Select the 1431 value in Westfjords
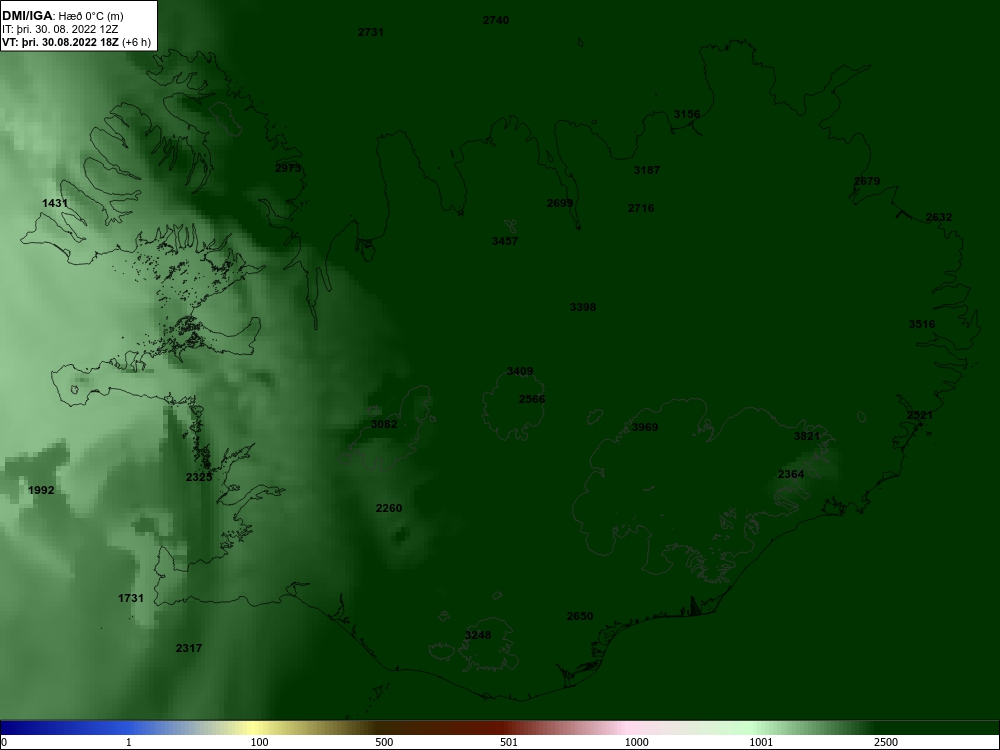 [55, 203]
